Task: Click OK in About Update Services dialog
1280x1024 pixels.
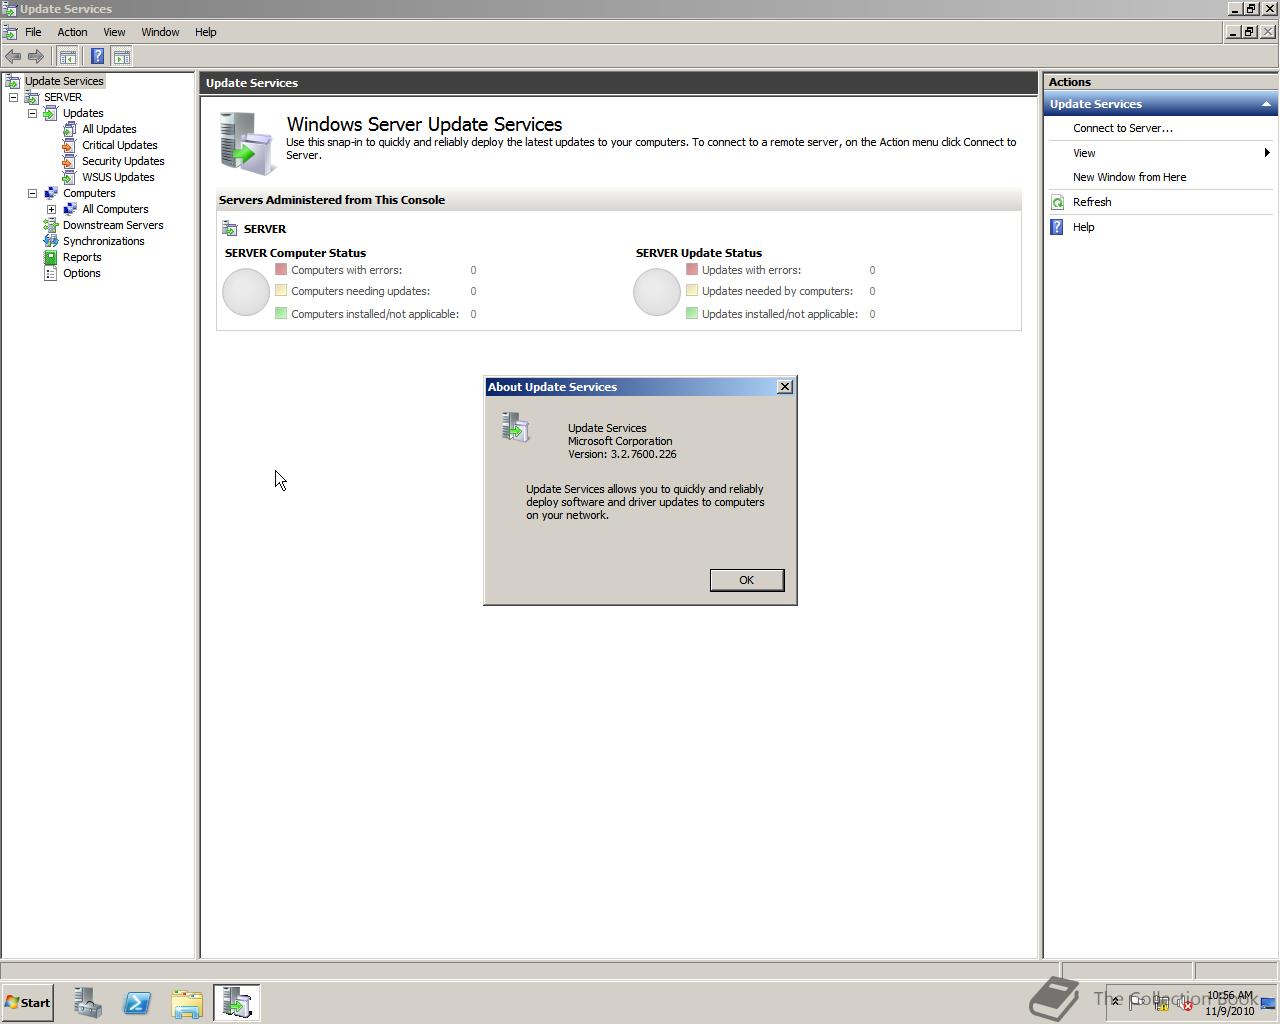Action: click(746, 580)
